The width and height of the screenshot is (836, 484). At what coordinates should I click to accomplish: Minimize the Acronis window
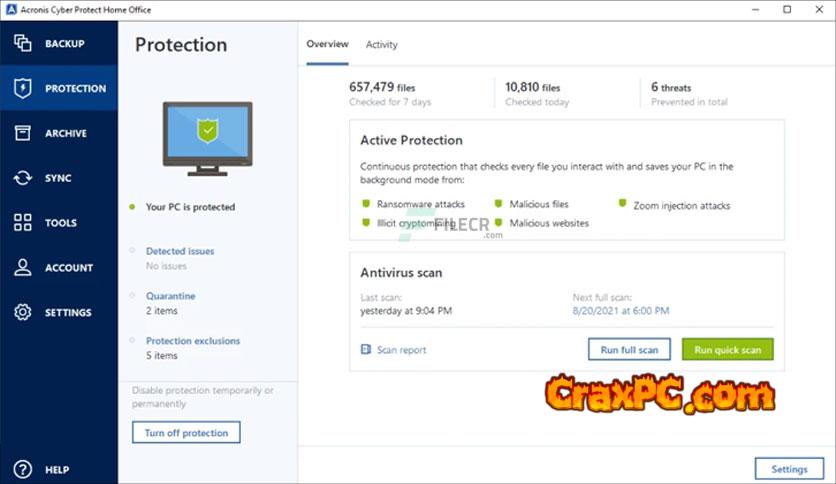755,10
